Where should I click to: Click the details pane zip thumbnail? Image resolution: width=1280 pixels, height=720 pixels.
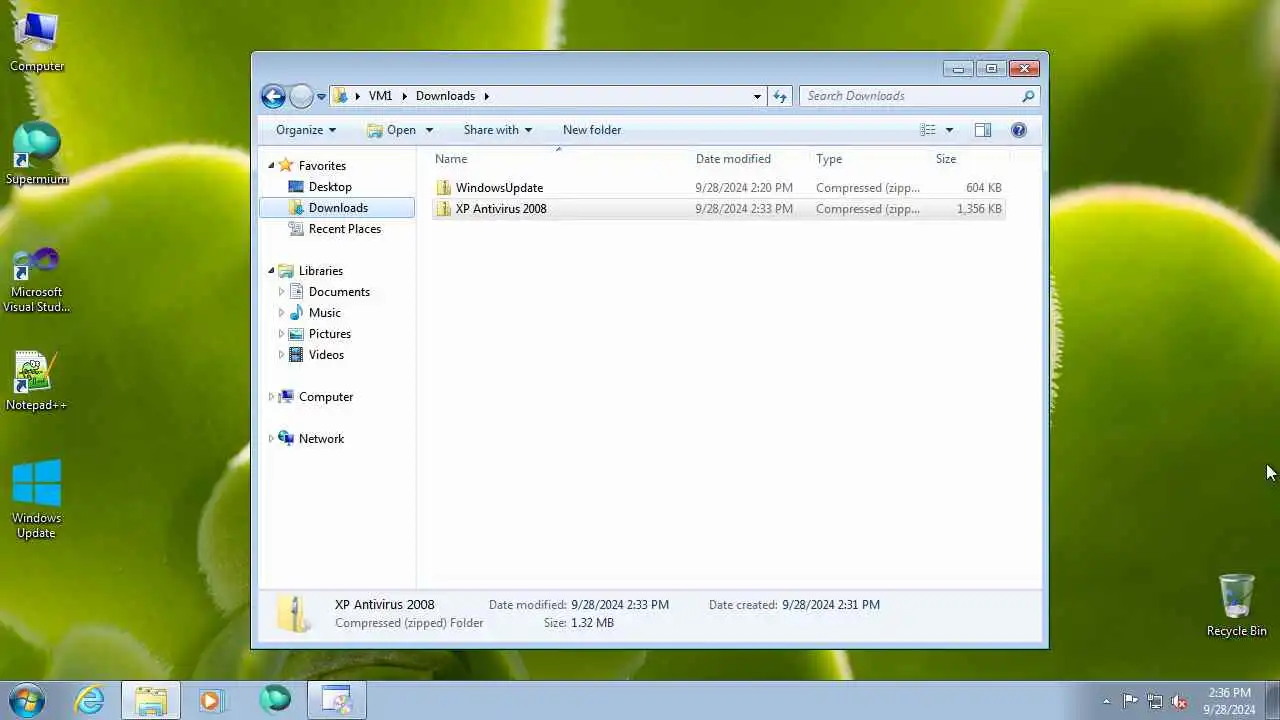294,614
